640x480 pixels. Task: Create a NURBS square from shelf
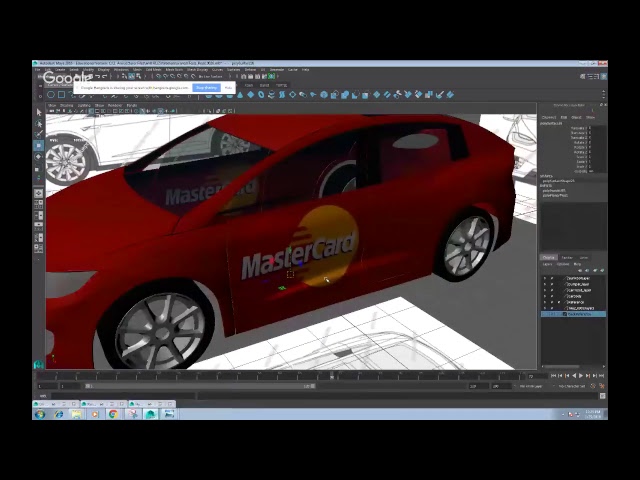61,95
